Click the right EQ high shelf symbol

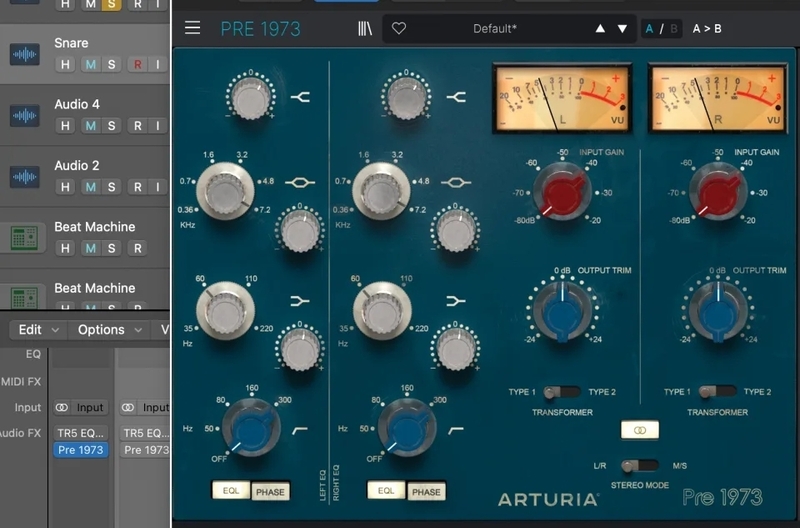pyautogui.click(x=456, y=96)
